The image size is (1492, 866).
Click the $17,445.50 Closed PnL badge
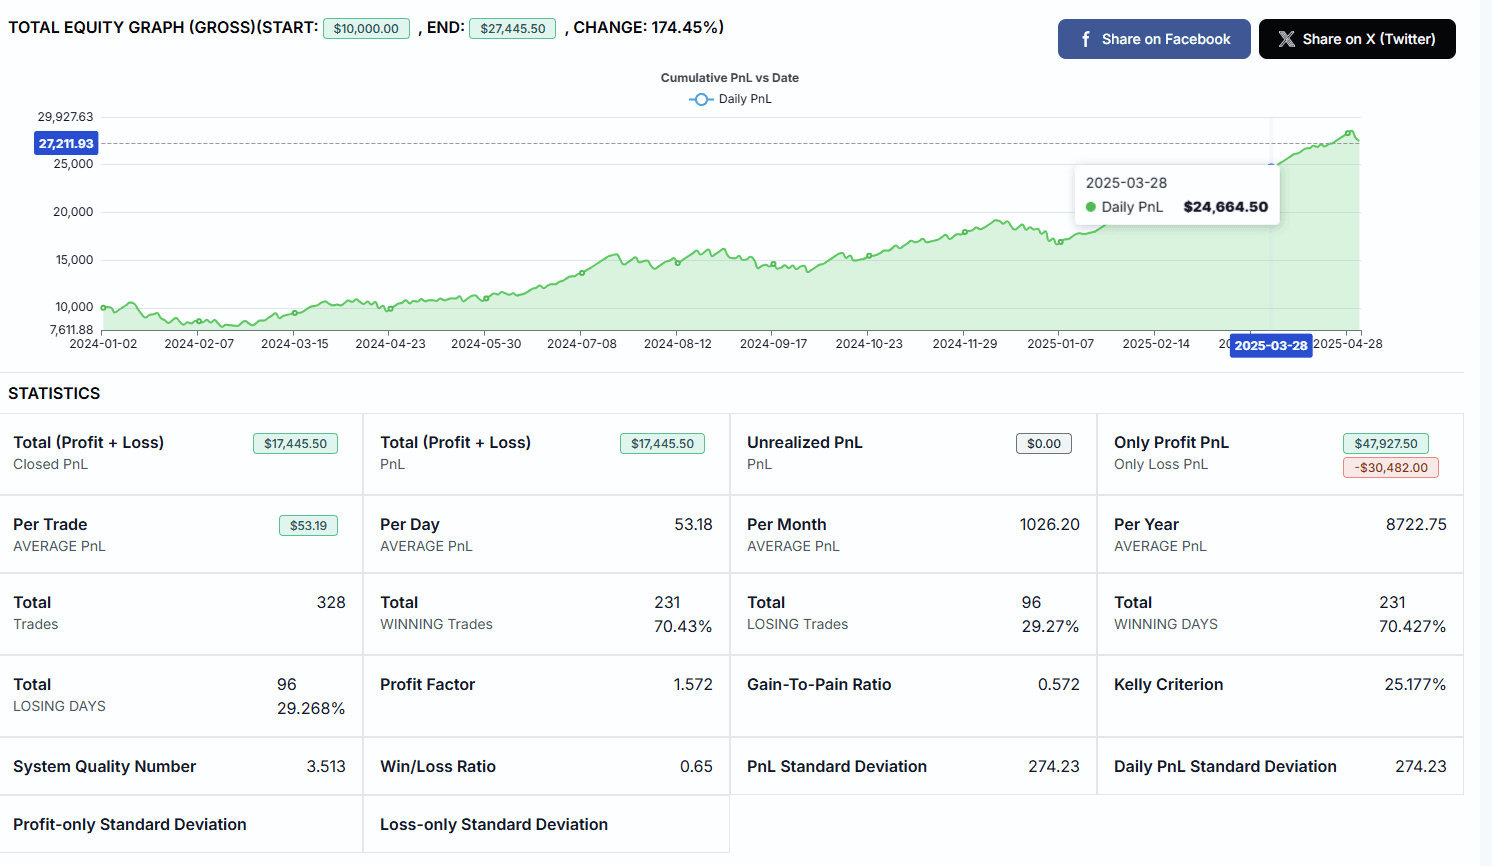pos(295,444)
